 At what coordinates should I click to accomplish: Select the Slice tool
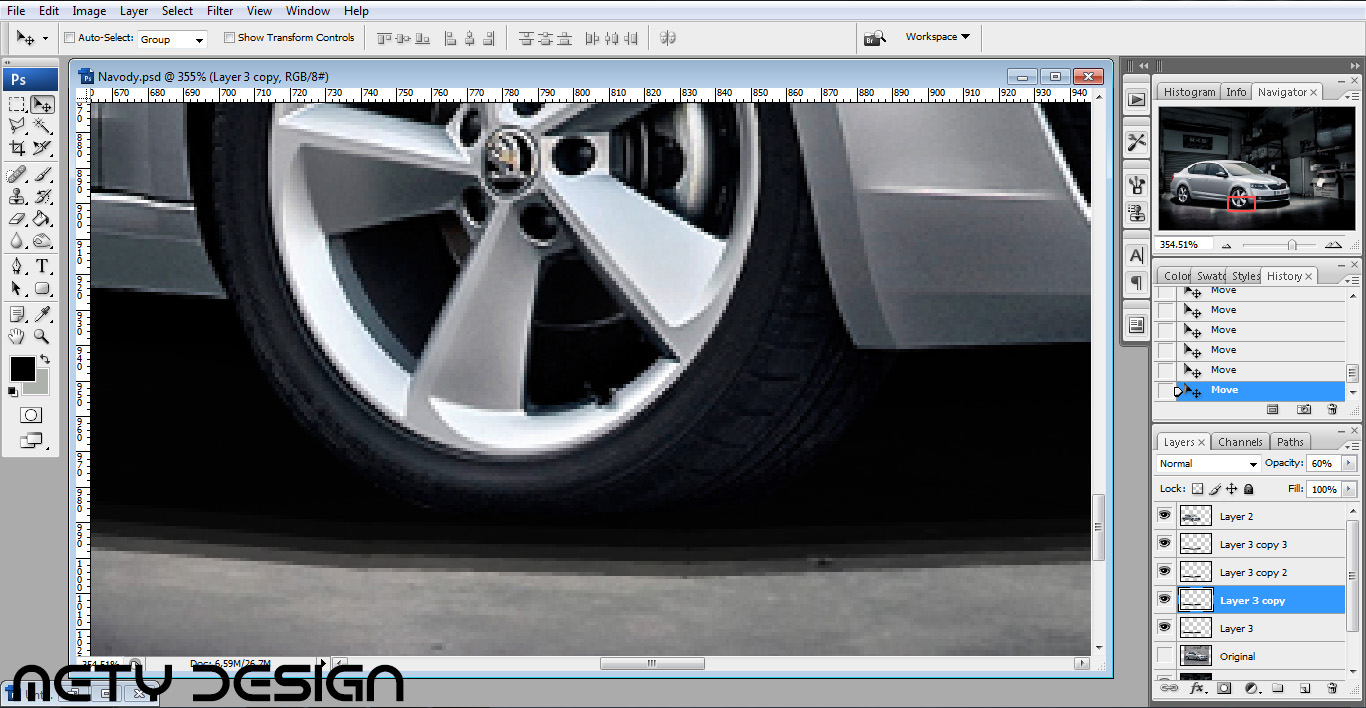pos(42,148)
